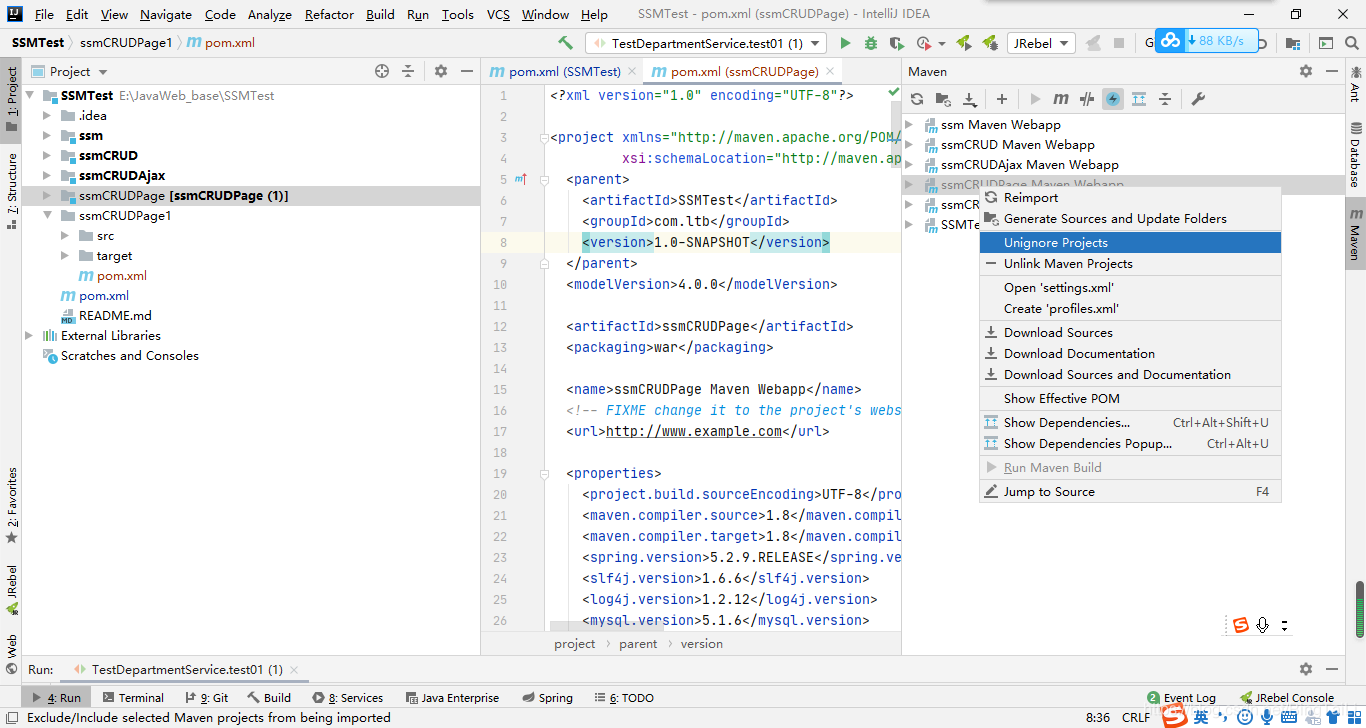Expand the ssmCRUD module folder
1366x728 pixels.
point(47,156)
